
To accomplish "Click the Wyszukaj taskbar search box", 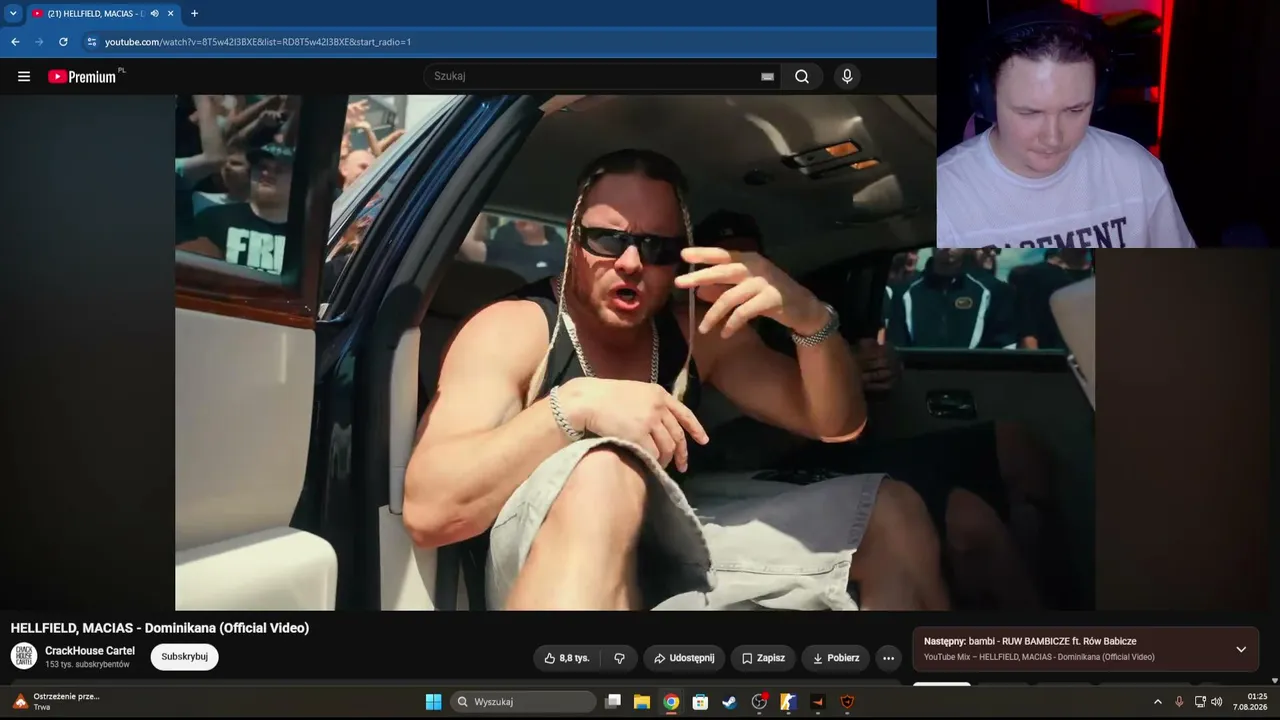I will click(x=523, y=702).
